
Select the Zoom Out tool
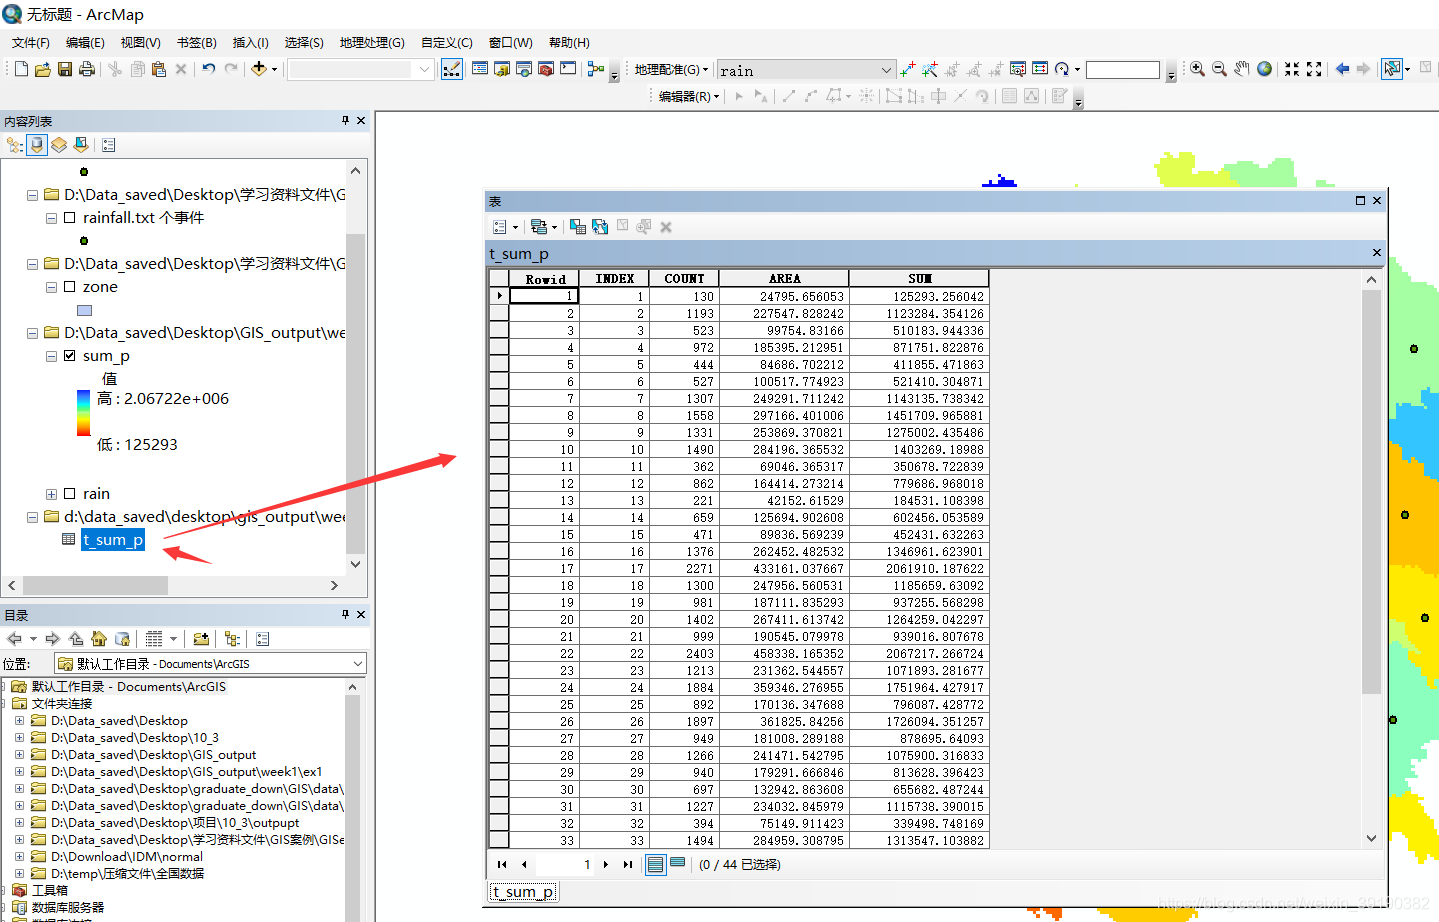point(1219,69)
